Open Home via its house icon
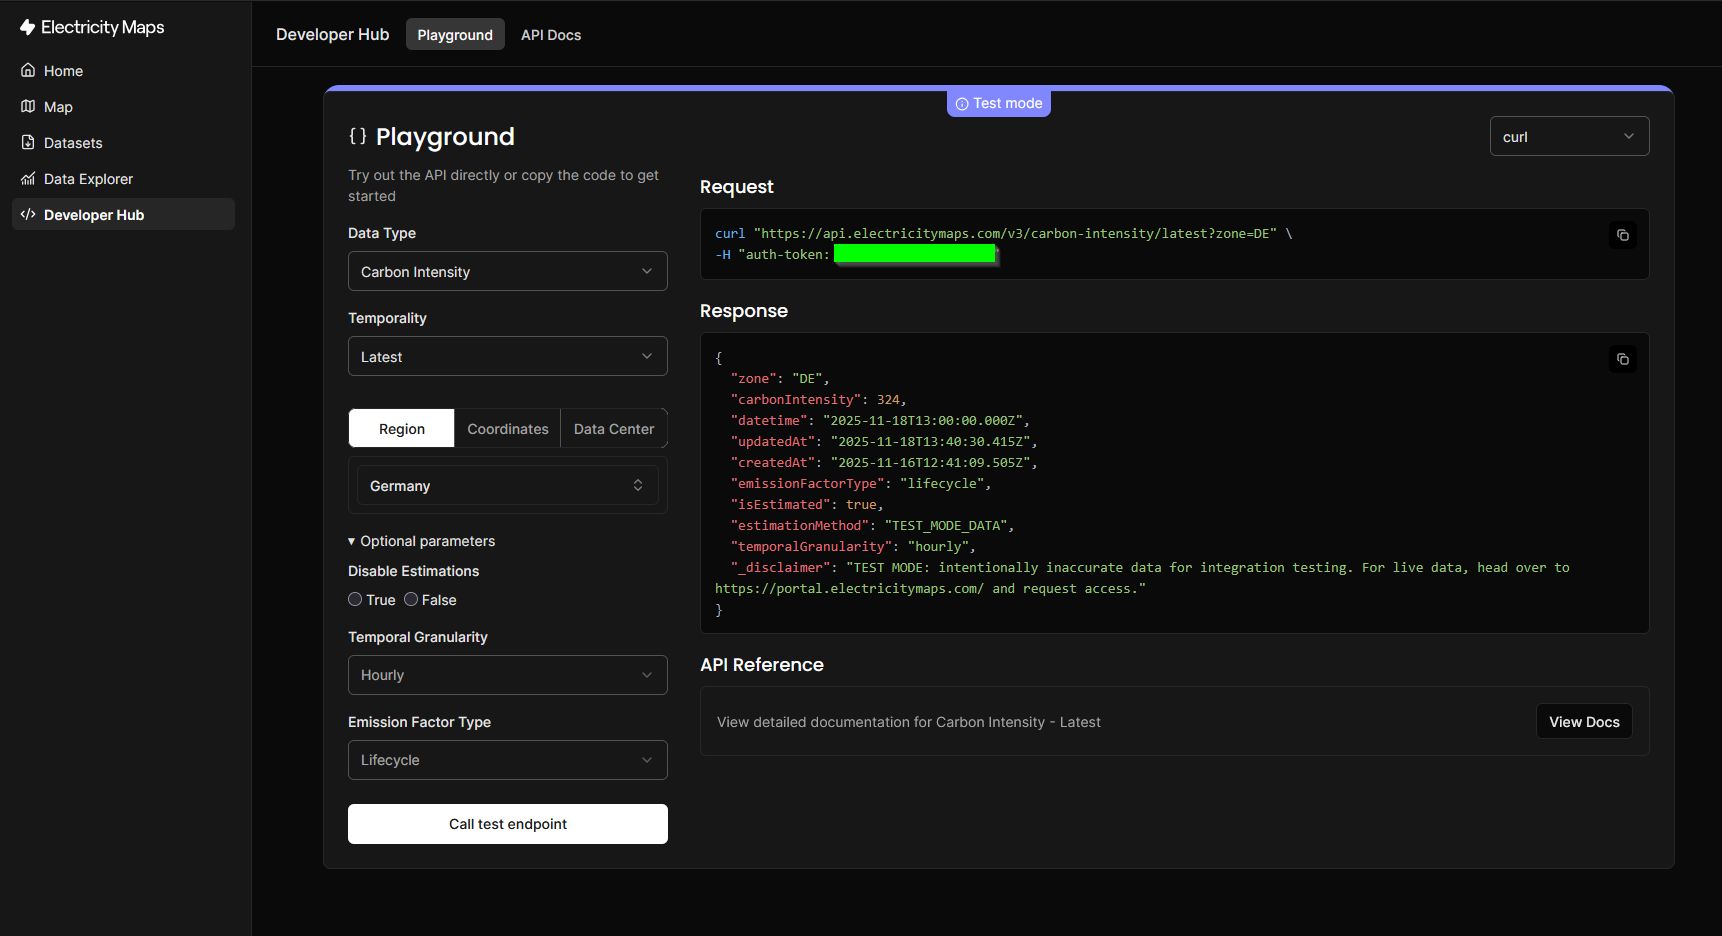 [28, 71]
